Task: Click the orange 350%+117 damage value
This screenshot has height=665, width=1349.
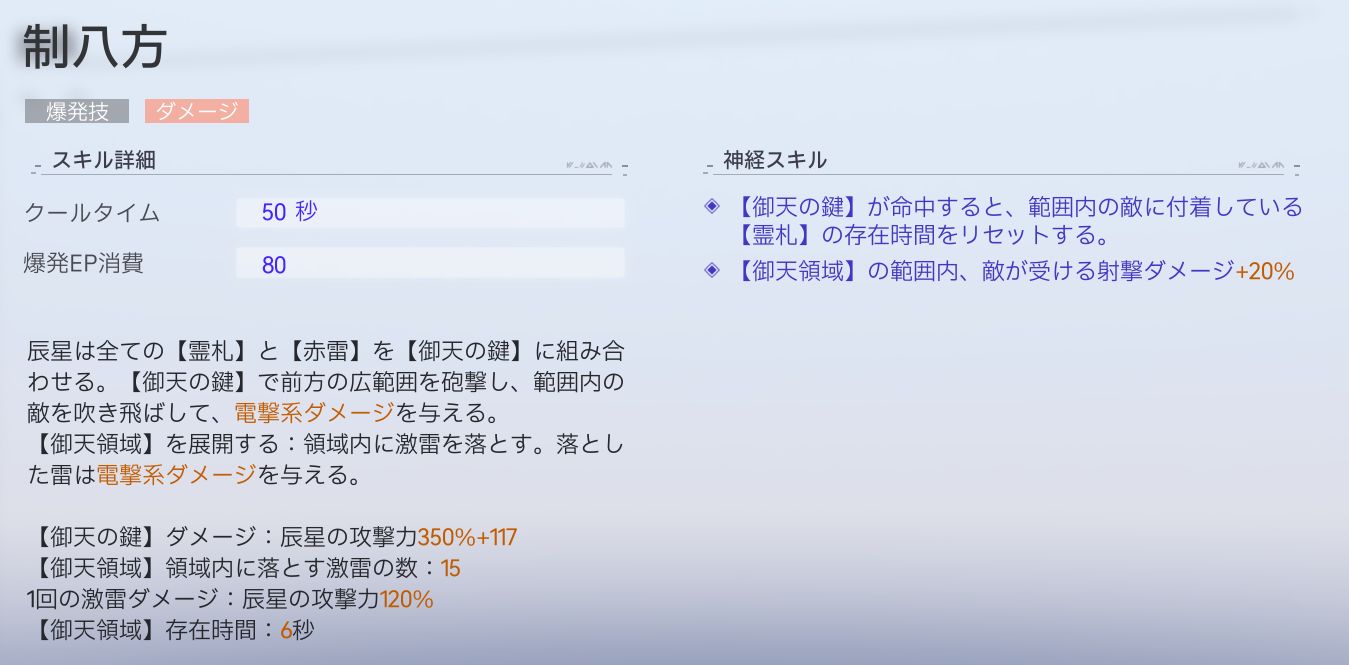Action: tap(467, 537)
